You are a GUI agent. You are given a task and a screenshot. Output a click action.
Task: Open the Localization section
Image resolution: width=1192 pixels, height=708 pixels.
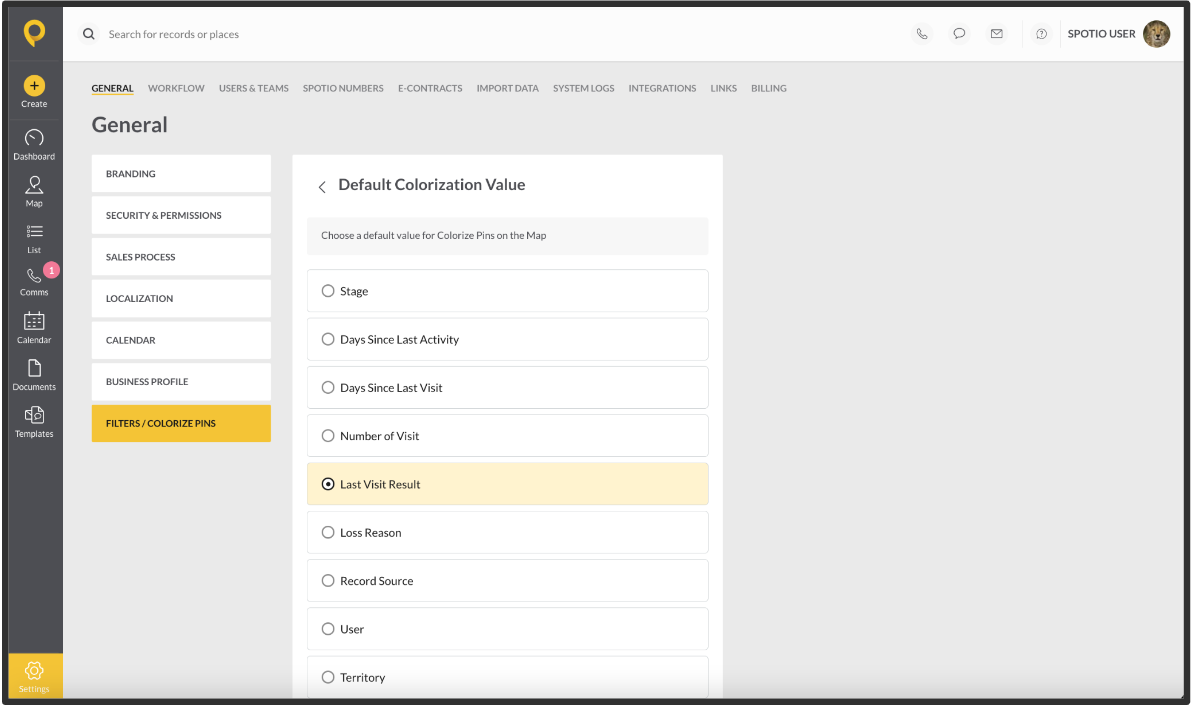coord(182,299)
